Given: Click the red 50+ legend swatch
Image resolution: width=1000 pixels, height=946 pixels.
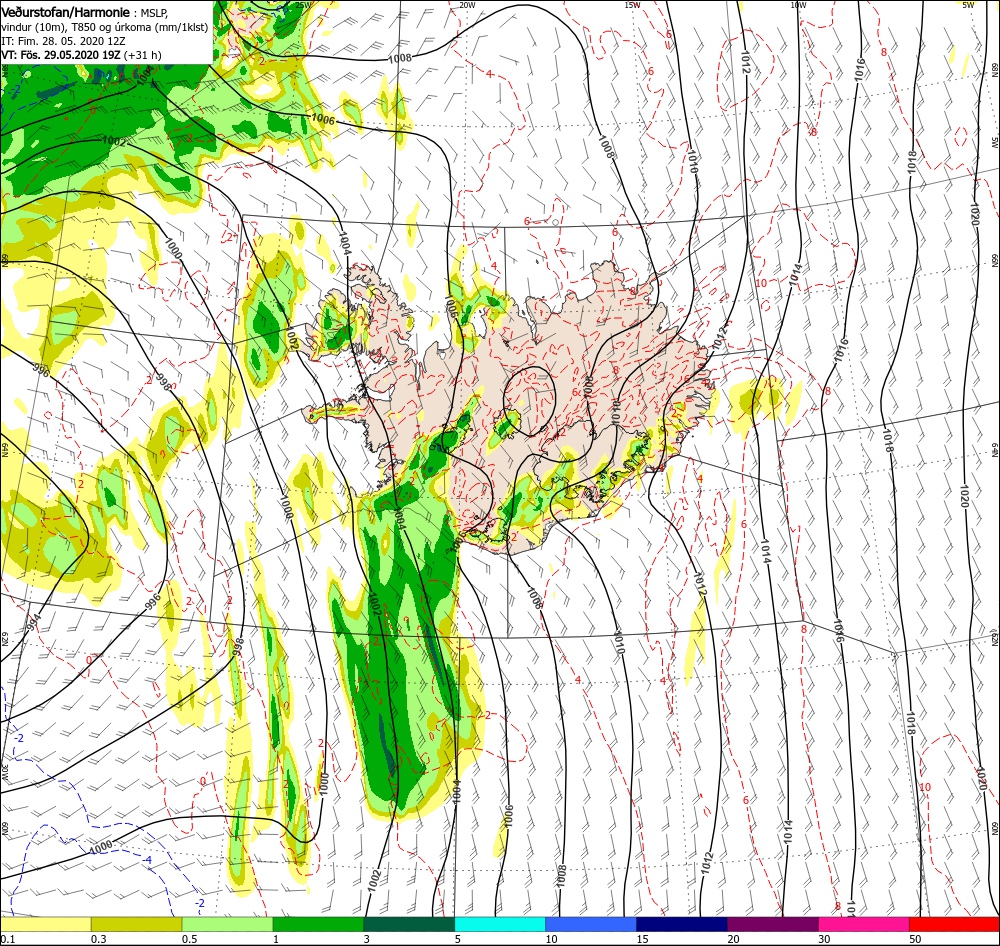Looking at the screenshot, I should (954, 924).
